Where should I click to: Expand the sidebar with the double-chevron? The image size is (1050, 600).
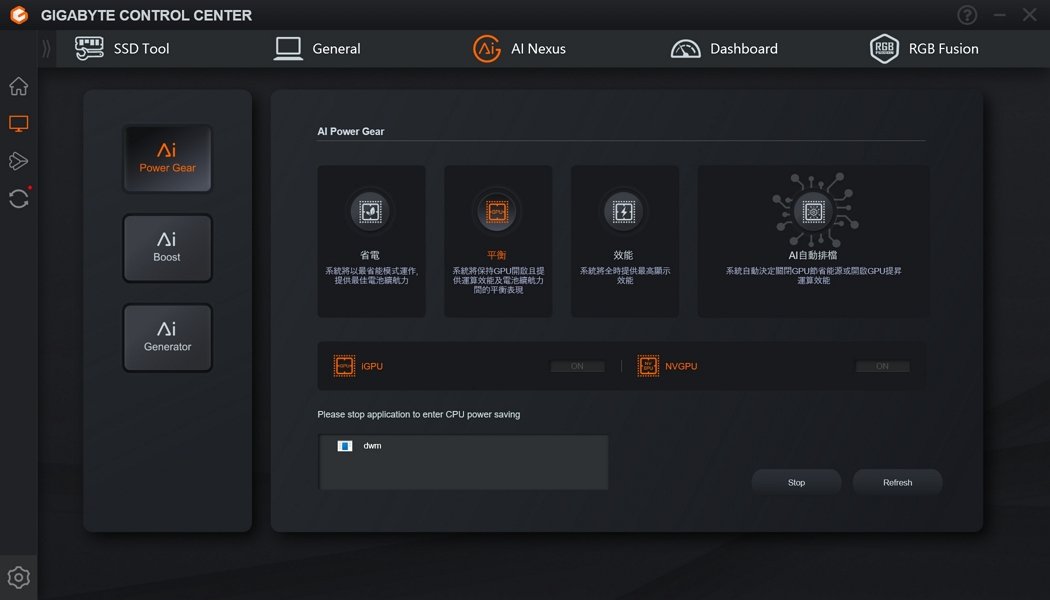(x=46, y=49)
